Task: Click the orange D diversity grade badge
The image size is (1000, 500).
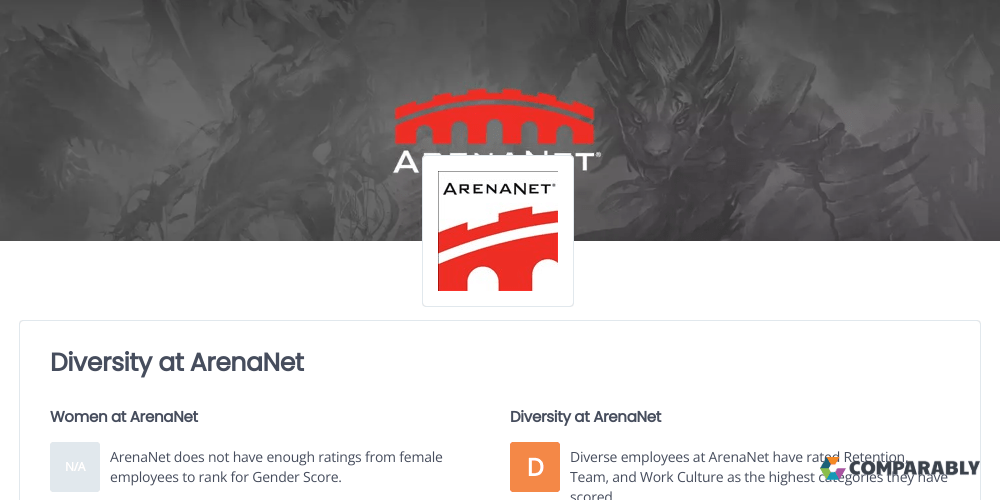Action: (535, 467)
